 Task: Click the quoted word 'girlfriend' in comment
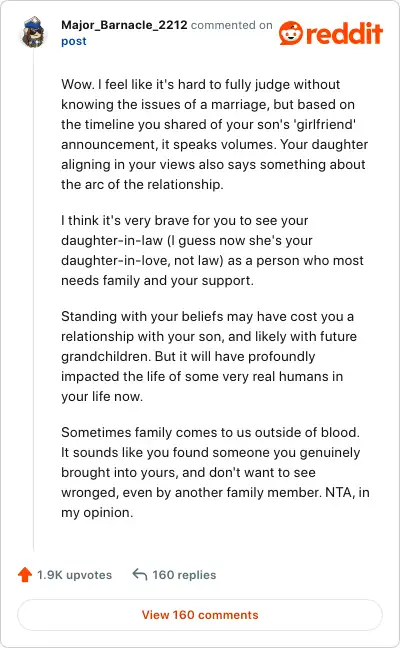click(x=324, y=124)
